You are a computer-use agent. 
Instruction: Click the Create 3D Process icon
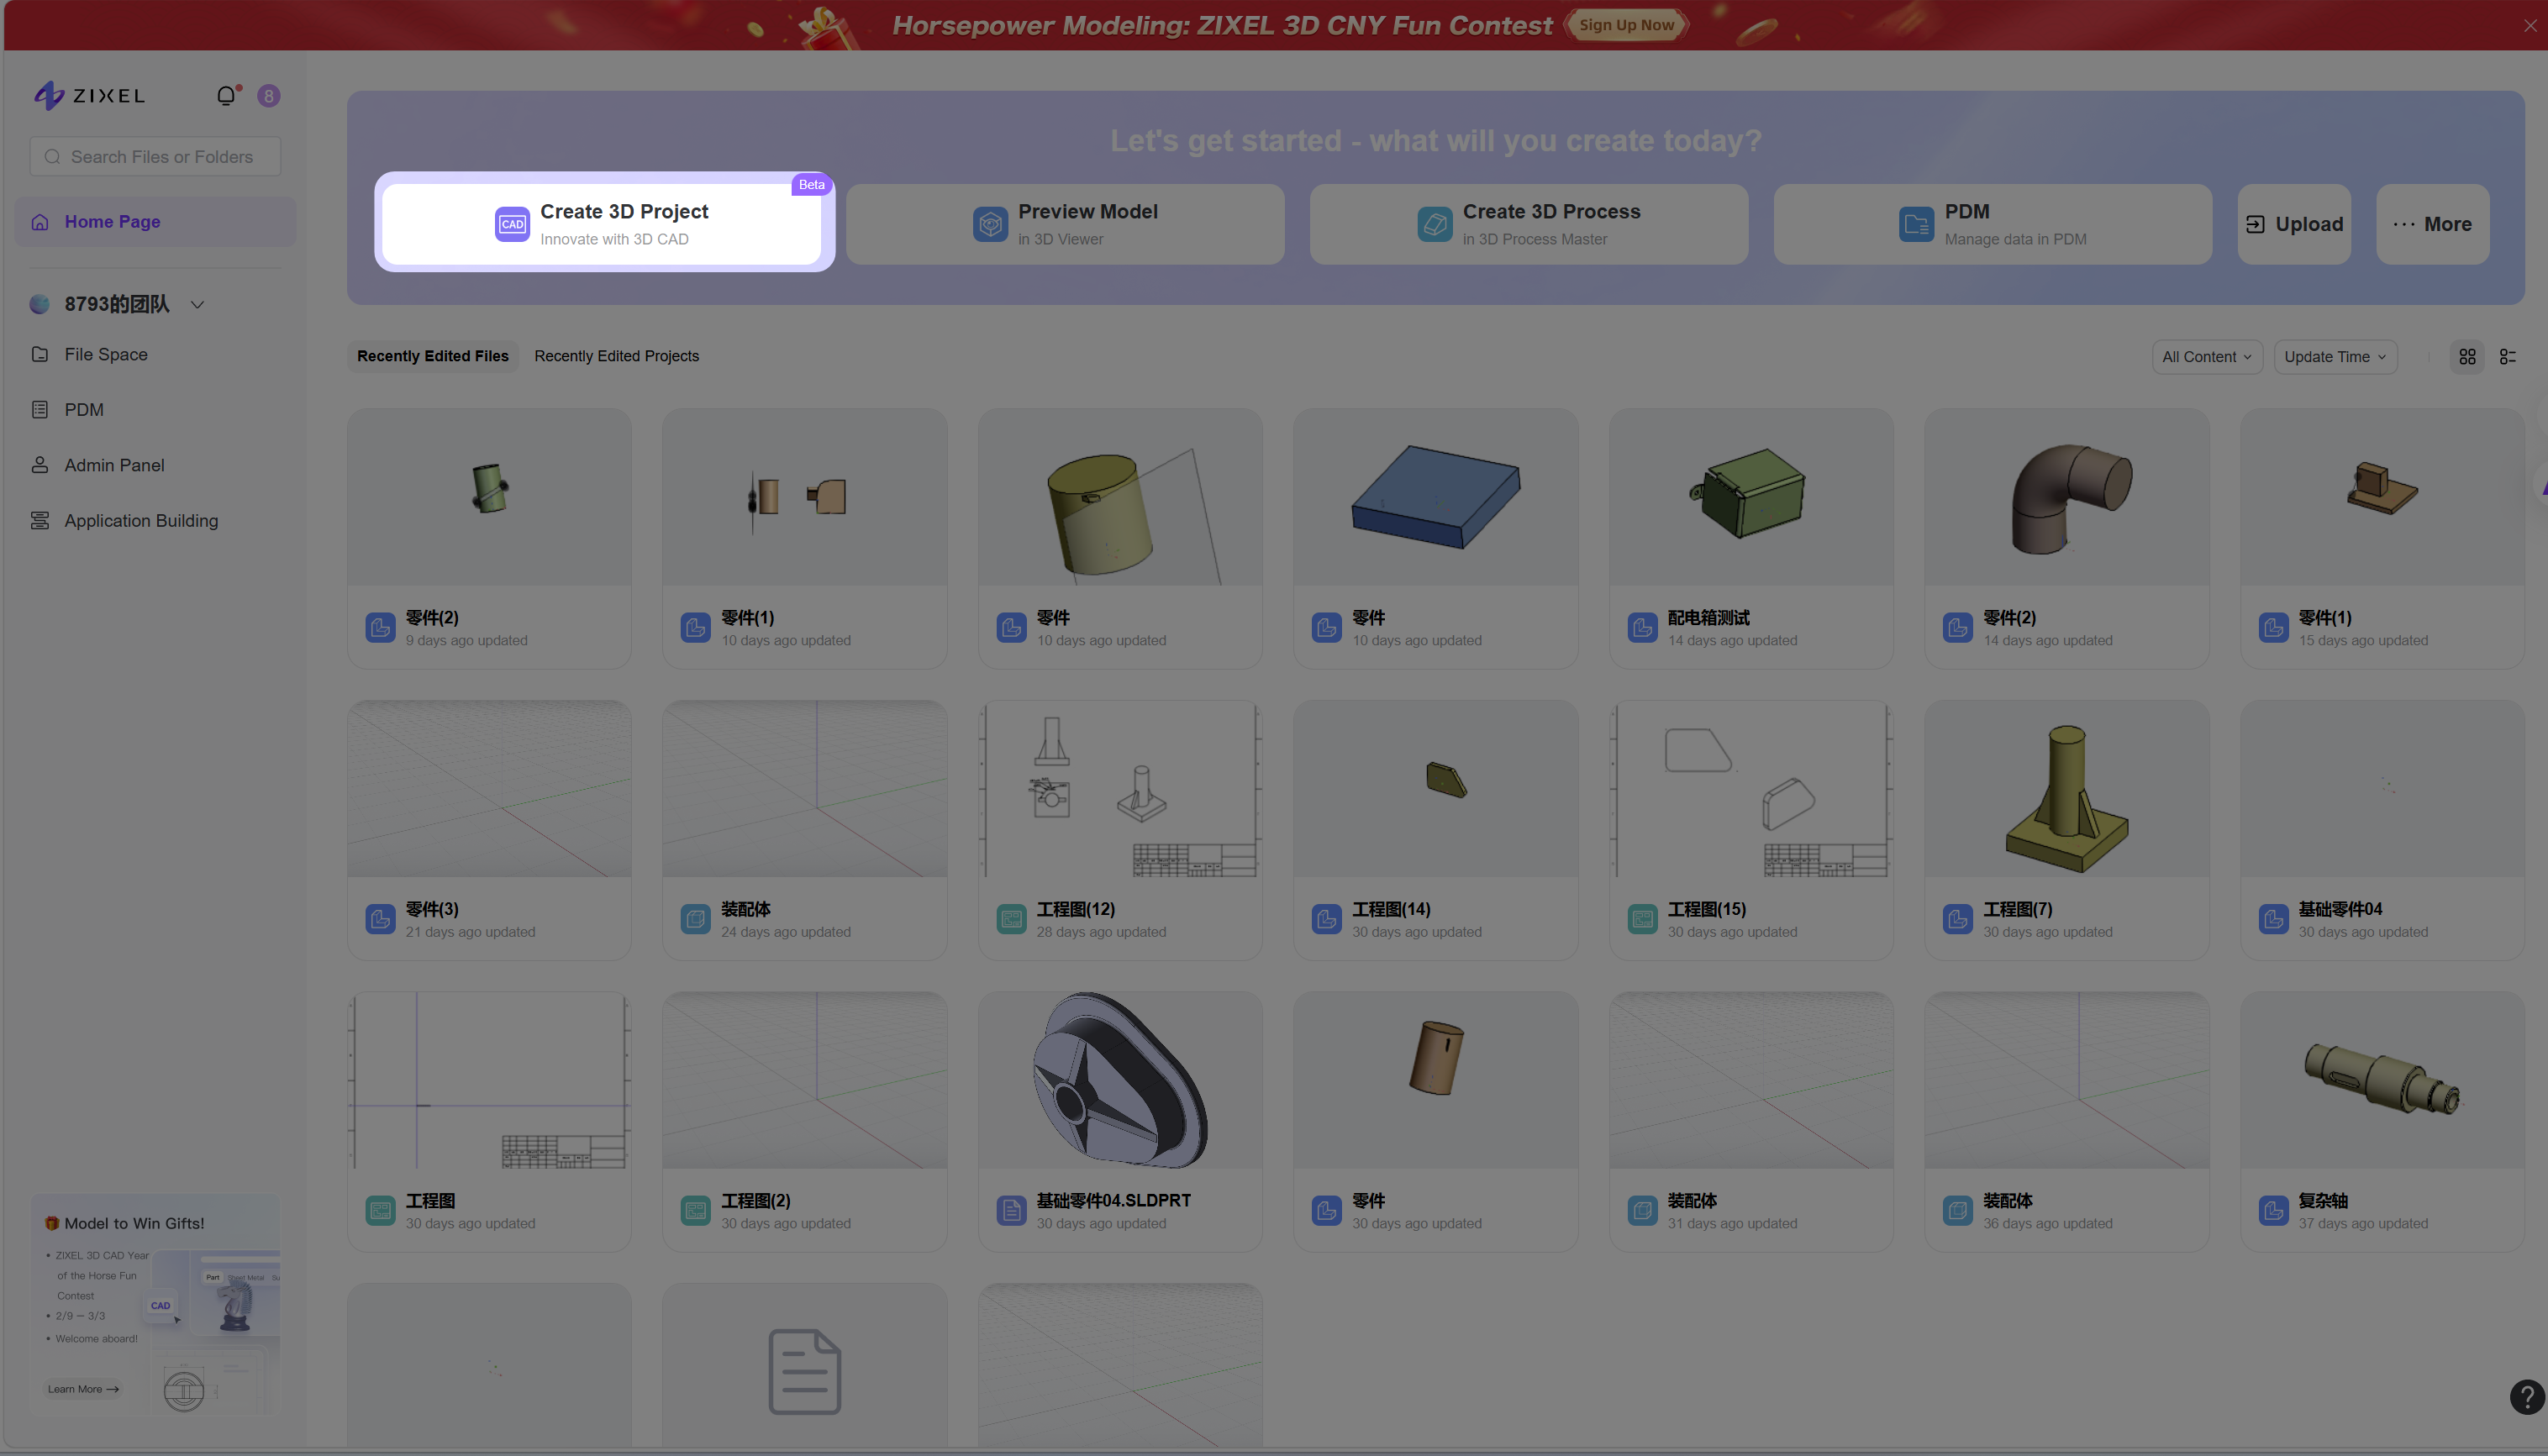[1434, 224]
